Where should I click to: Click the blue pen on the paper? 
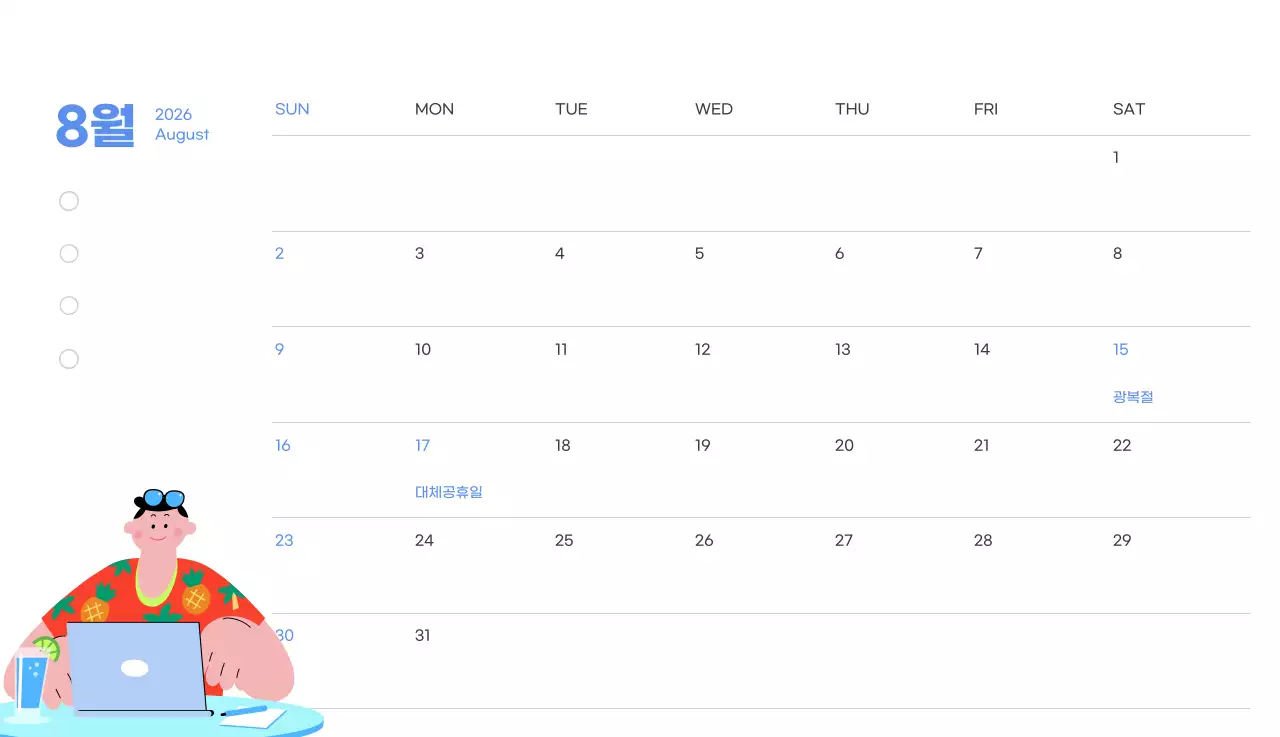244,711
